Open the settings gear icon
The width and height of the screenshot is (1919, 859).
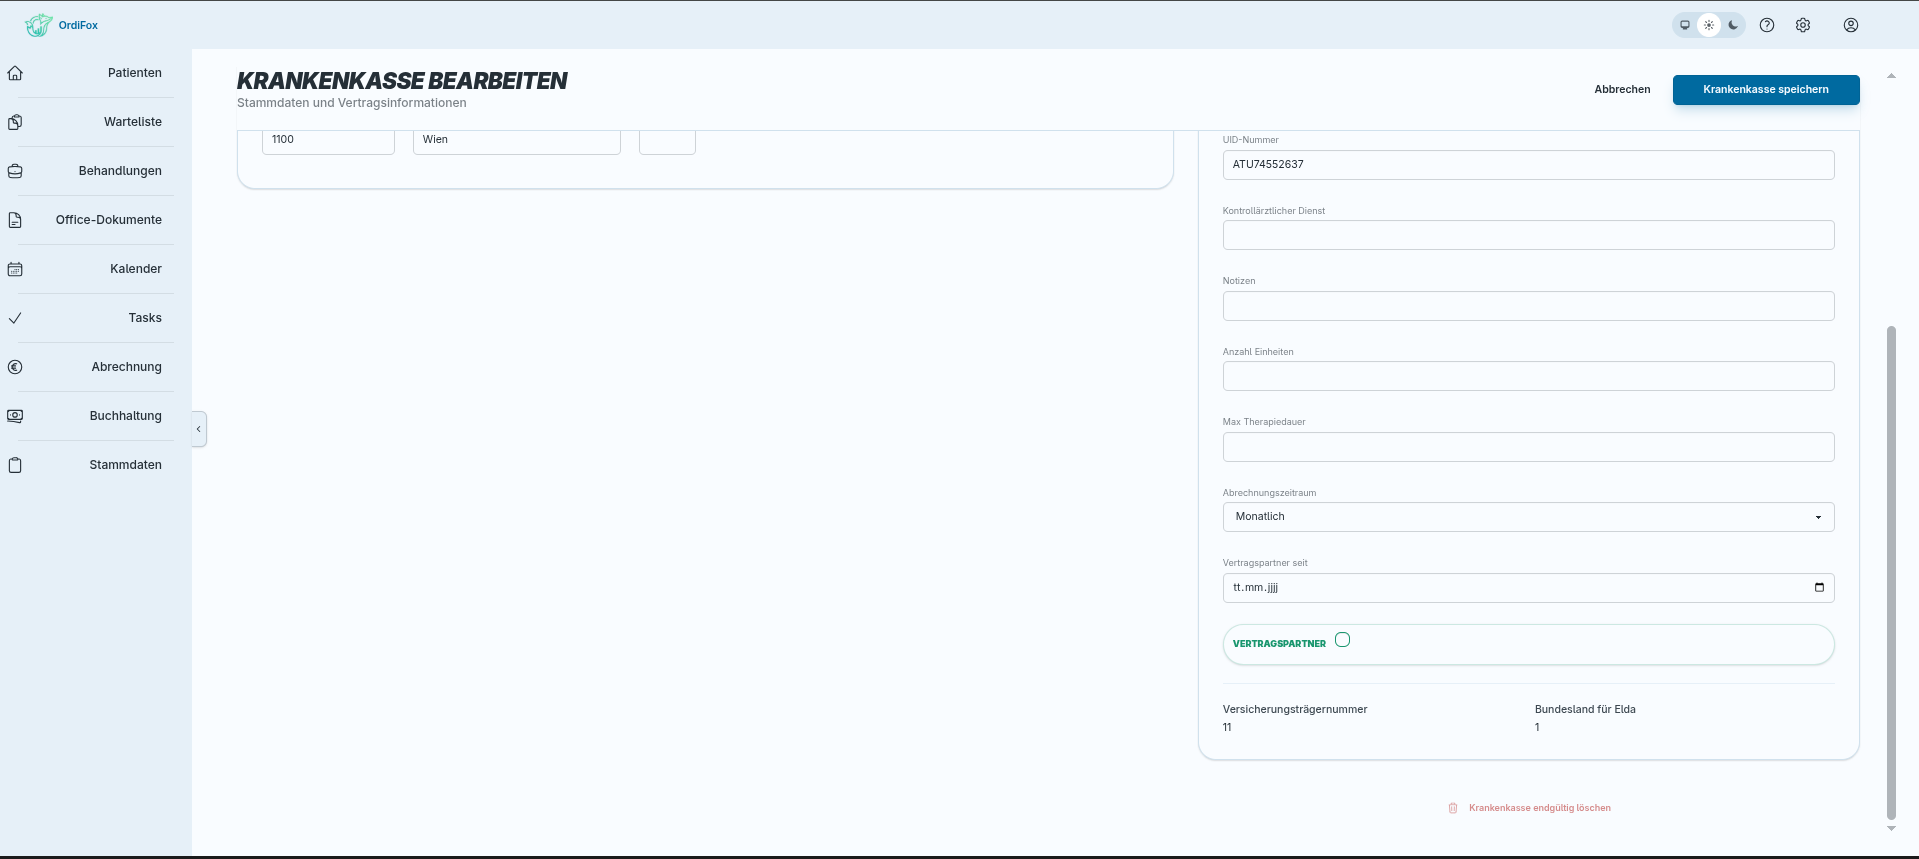point(1803,25)
